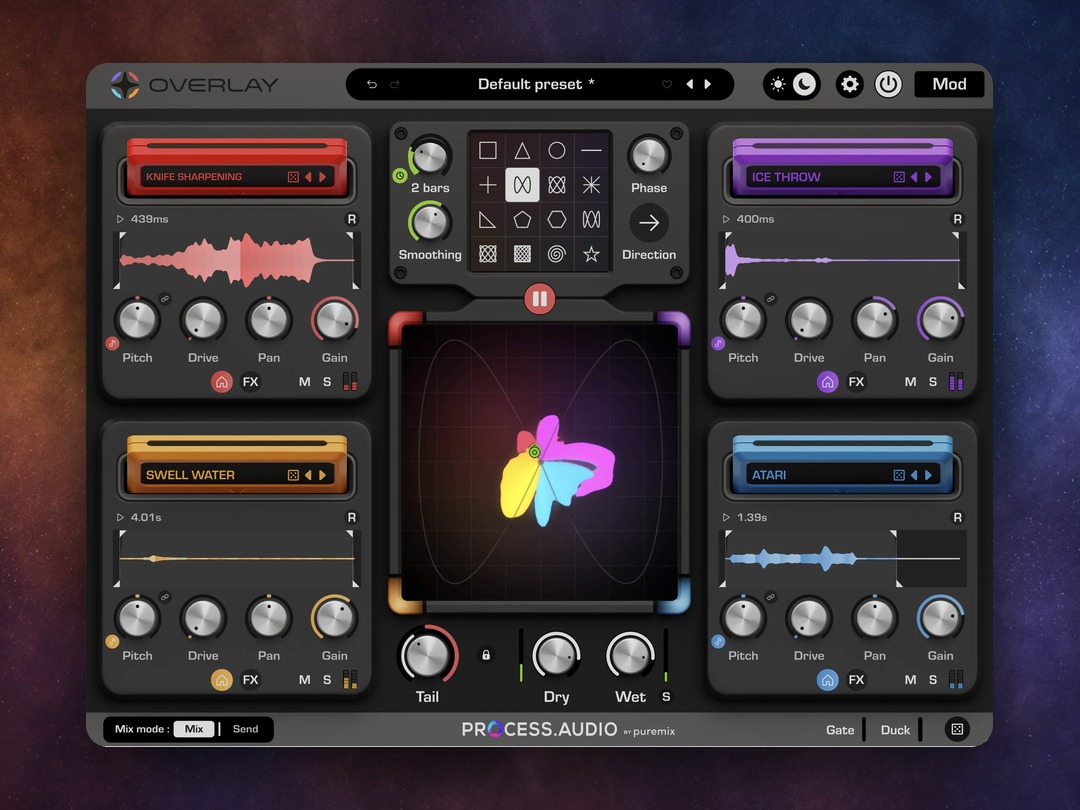
Task: Open FX for Ice Throw layer
Action: pos(856,382)
